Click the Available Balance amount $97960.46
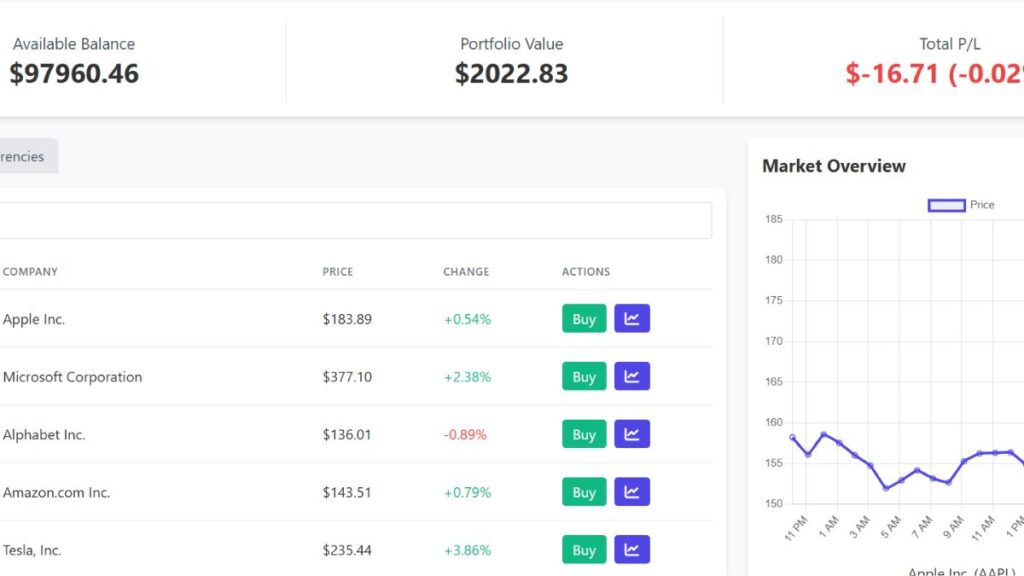Screen dimensions: 1024x576 pyautogui.click(x=74, y=73)
